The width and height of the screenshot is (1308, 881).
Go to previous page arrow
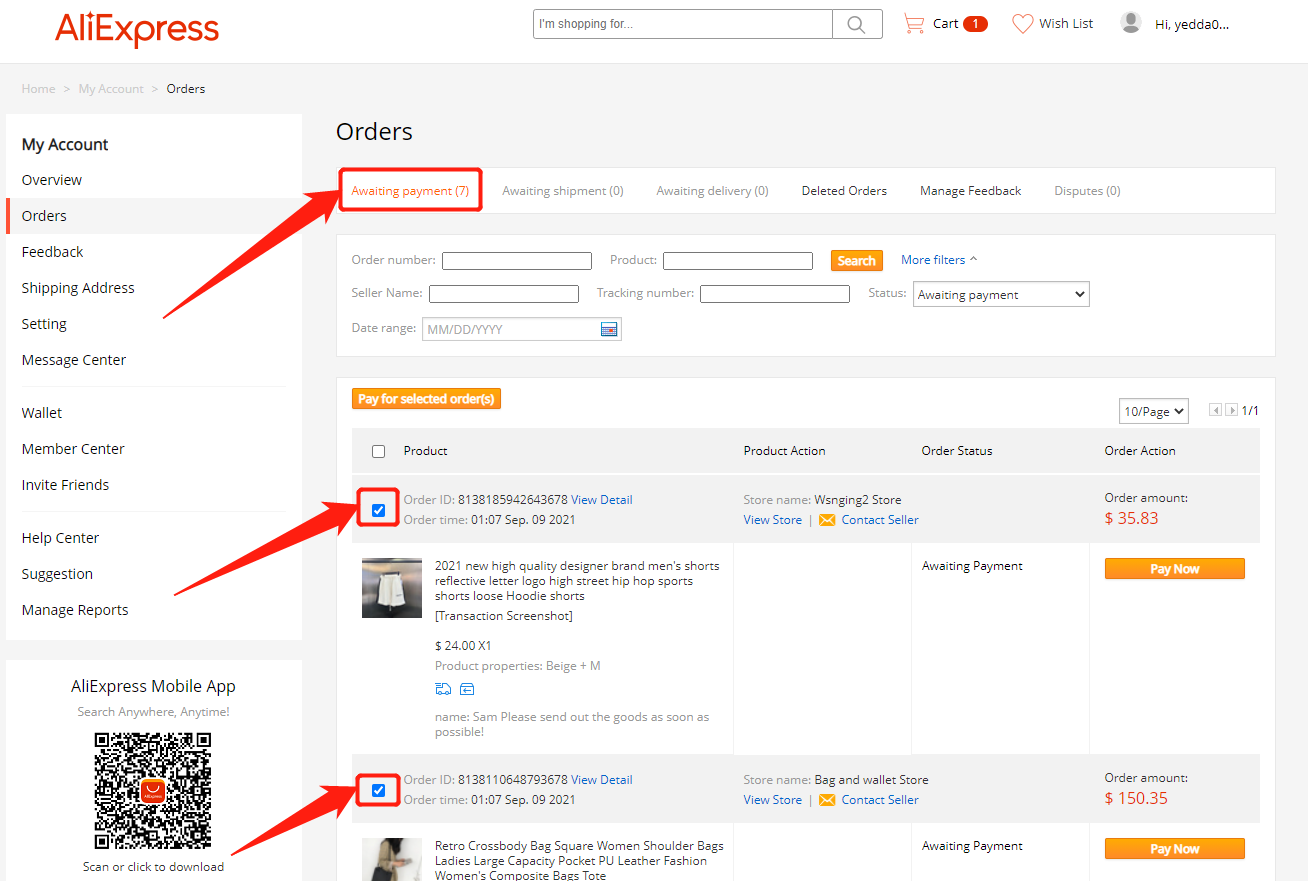click(1215, 410)
